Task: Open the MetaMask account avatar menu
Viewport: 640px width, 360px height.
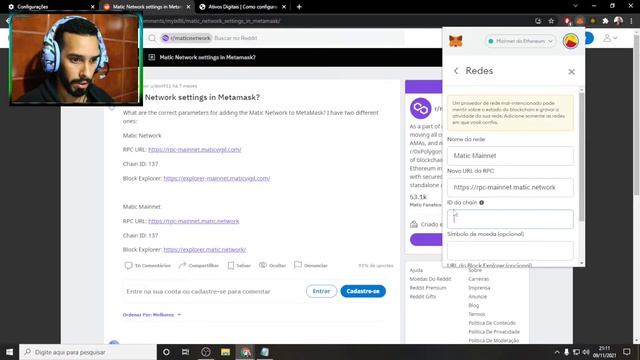Action: [570, 41]
